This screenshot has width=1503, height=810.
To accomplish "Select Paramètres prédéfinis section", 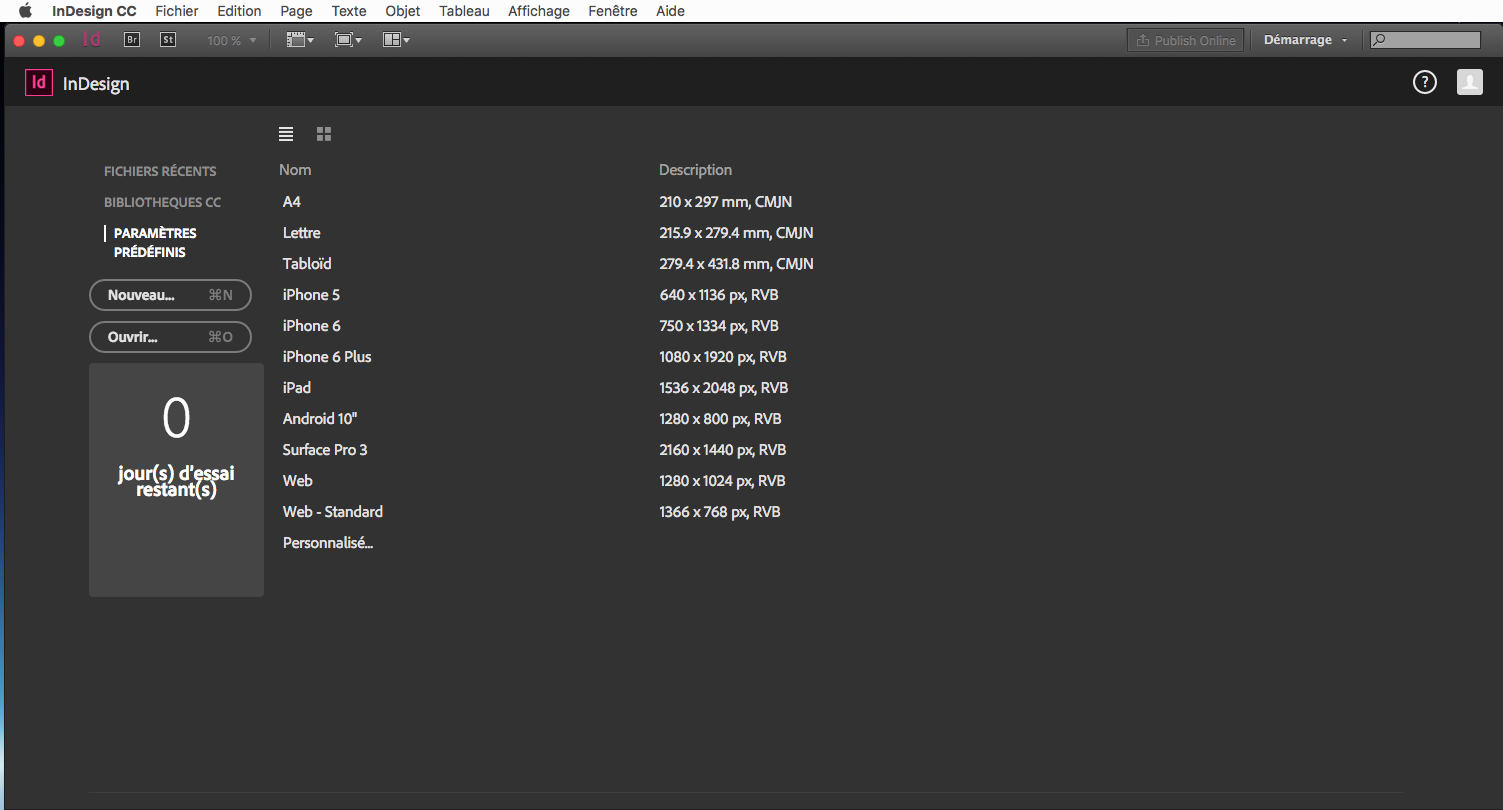I will [x=155, y=243].
